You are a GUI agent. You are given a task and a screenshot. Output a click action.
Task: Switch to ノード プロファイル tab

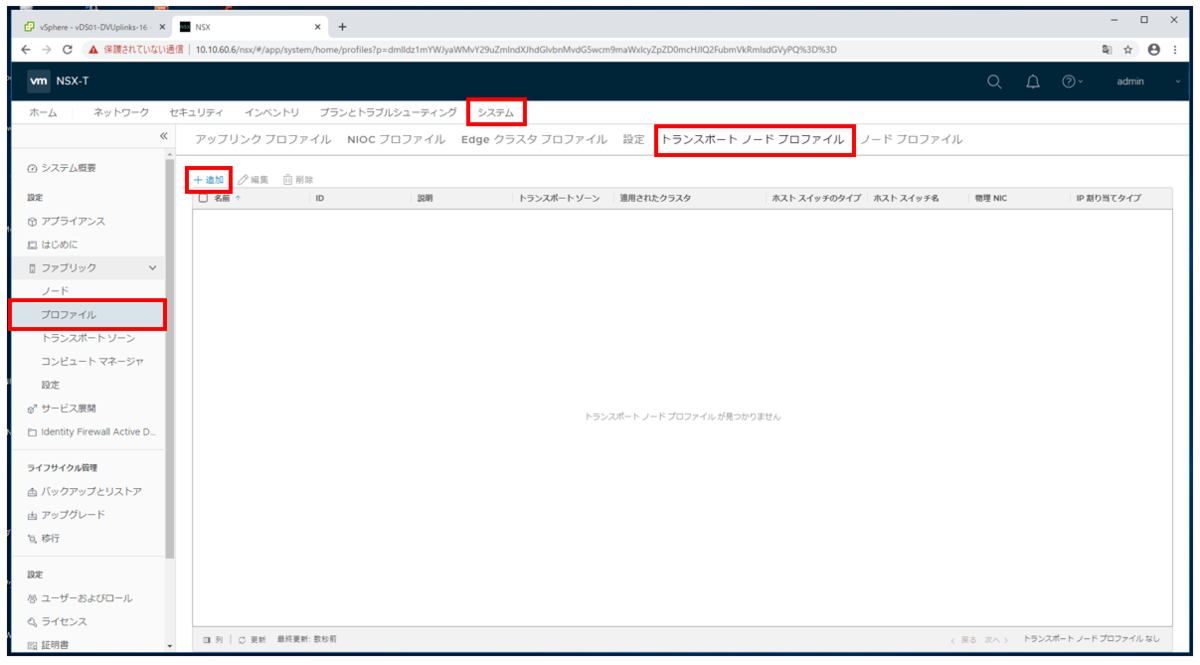(x=911, y=140)
